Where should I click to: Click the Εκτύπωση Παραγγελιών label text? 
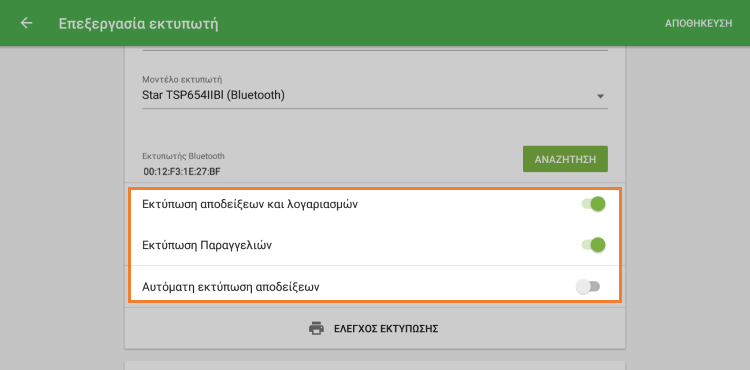point(207,246)
